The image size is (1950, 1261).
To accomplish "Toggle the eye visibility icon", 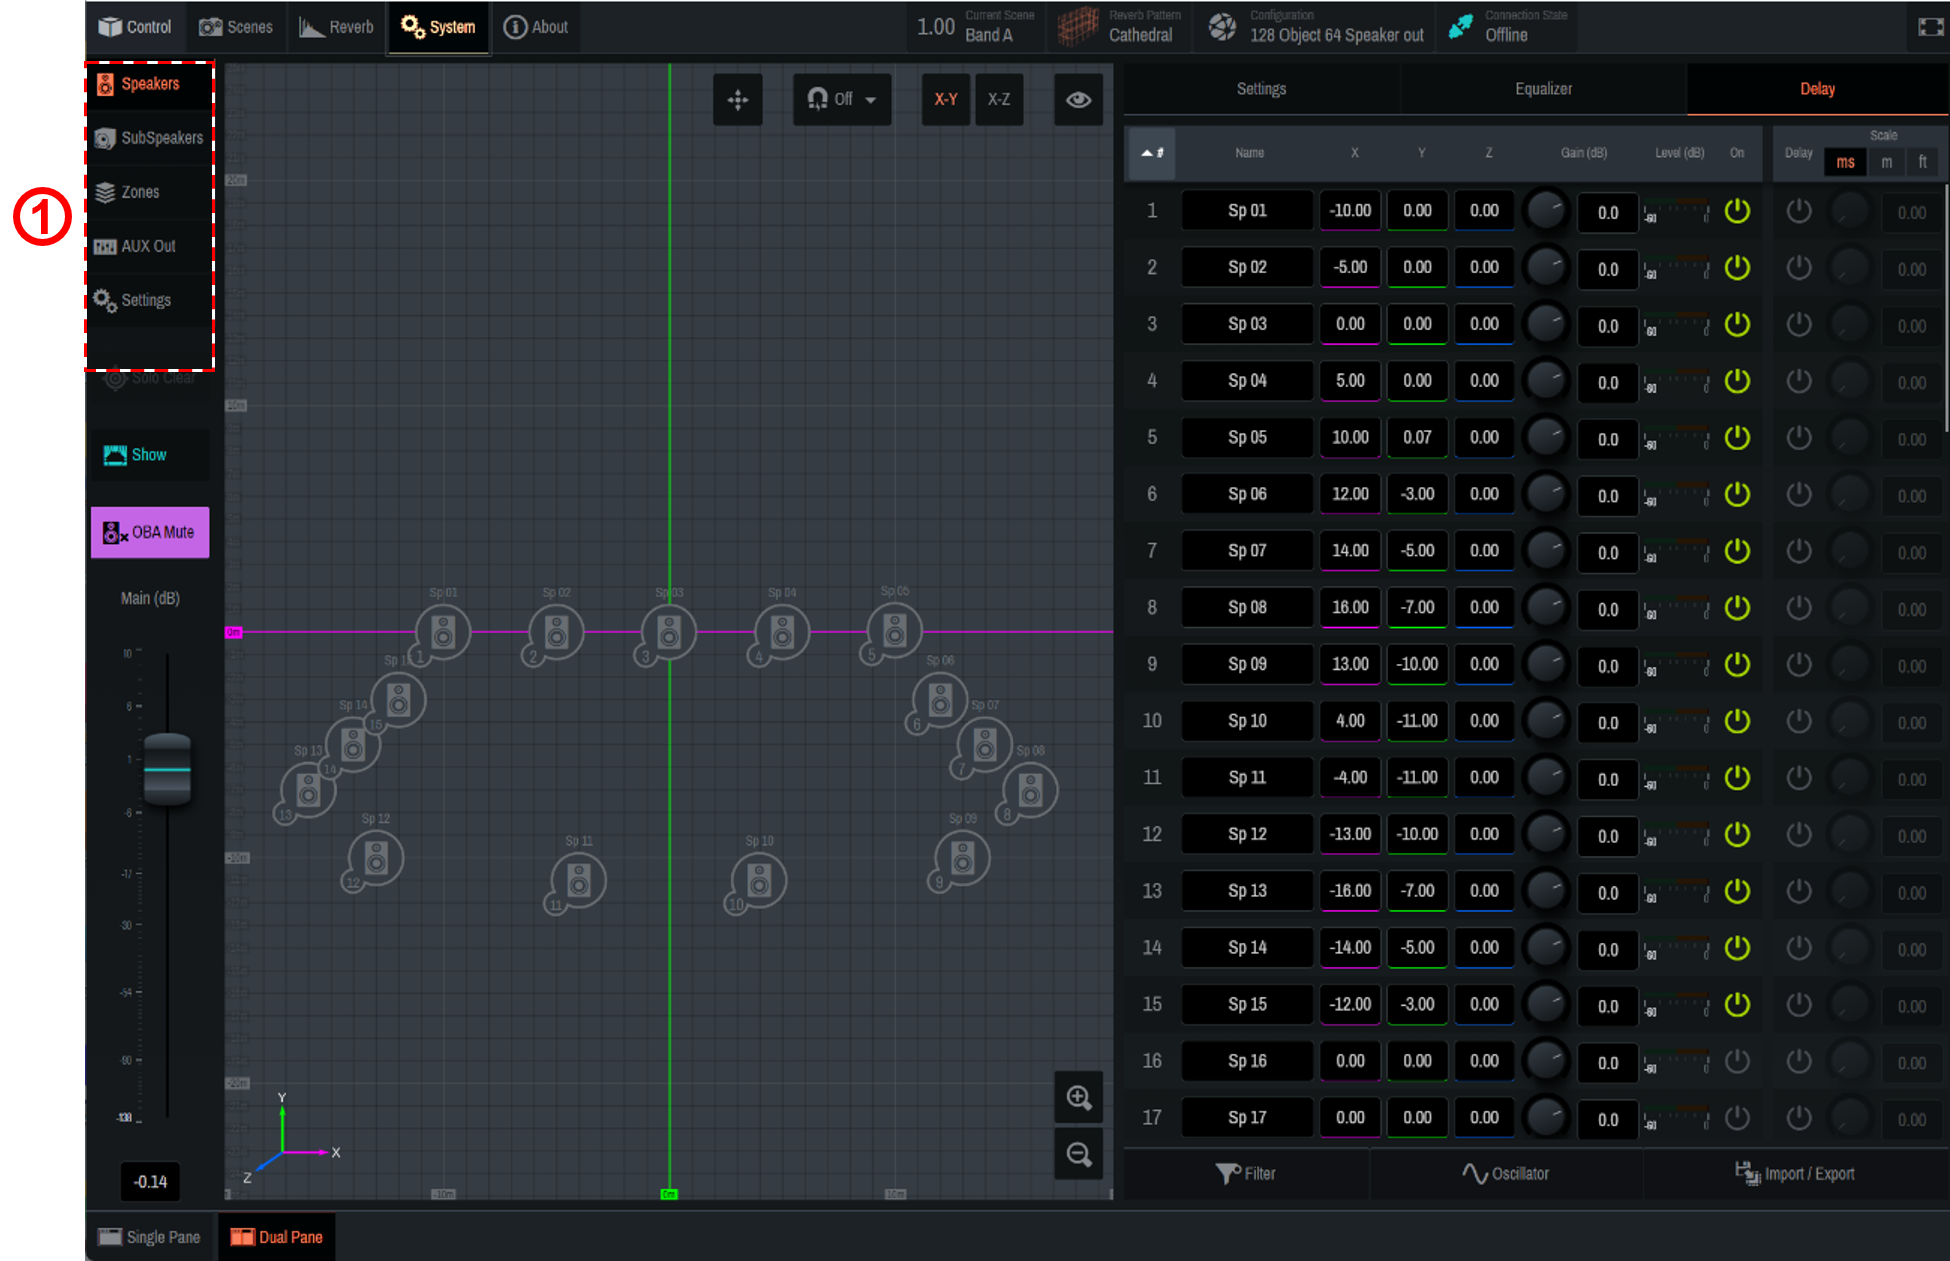I will pos(1078,100).
